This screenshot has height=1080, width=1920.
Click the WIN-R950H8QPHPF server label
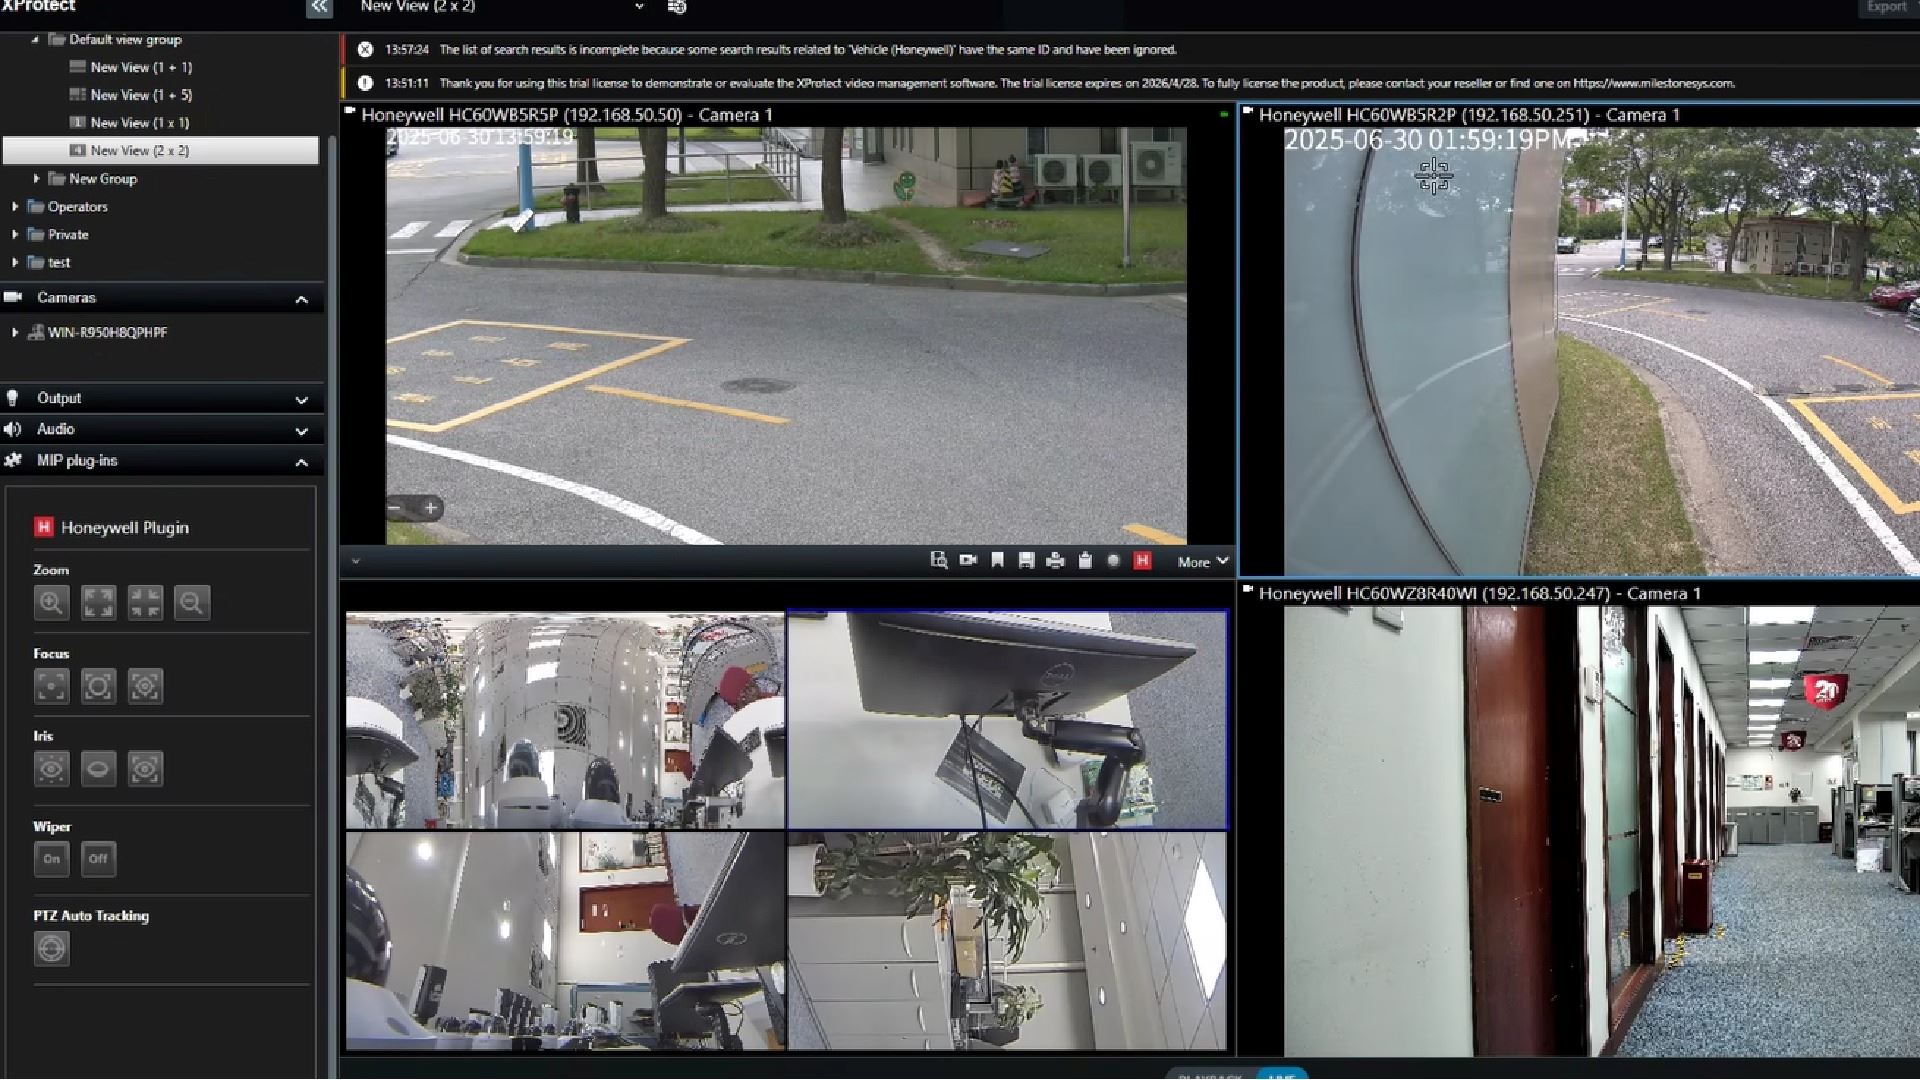(108, 333)
